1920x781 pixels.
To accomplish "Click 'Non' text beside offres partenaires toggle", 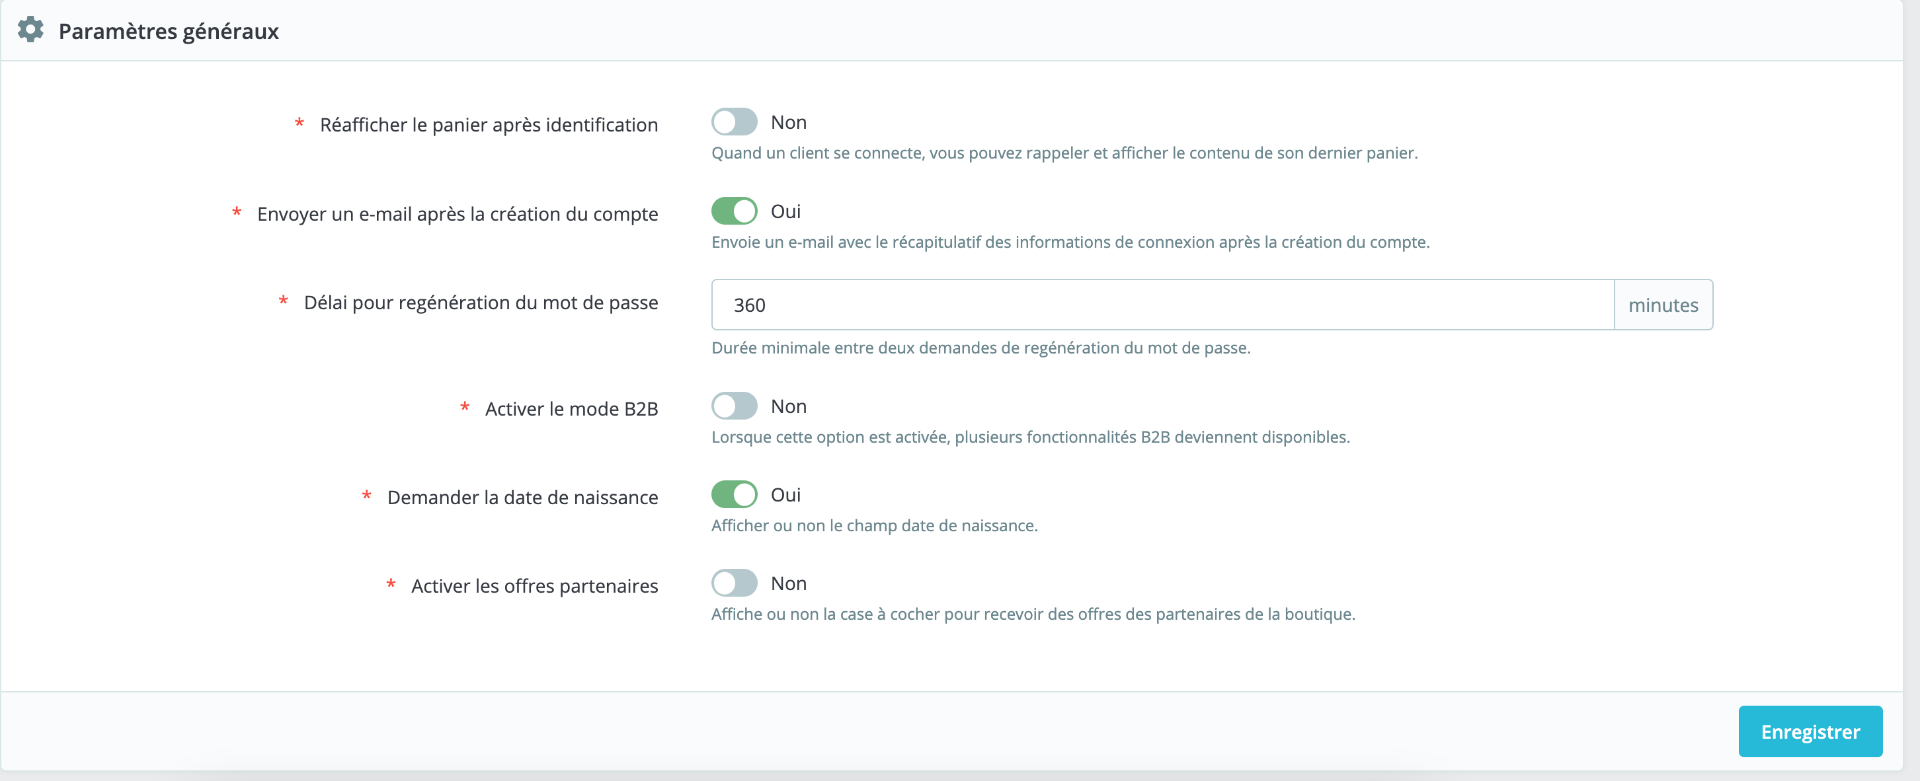I will [x=788, y=583].
